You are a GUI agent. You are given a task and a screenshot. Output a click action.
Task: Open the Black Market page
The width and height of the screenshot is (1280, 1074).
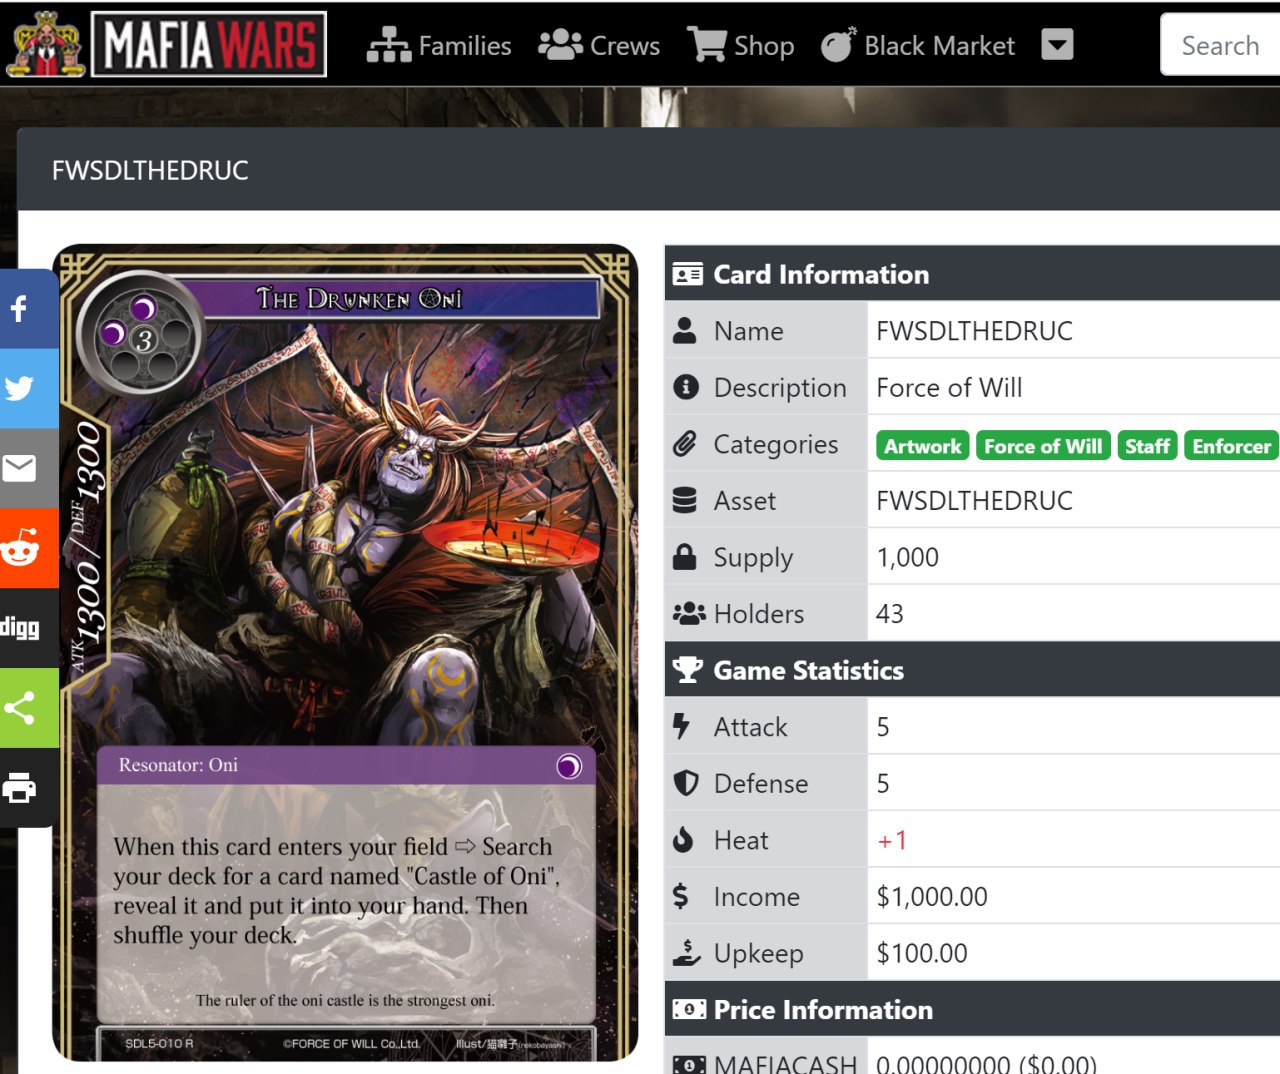pos(918,46)
